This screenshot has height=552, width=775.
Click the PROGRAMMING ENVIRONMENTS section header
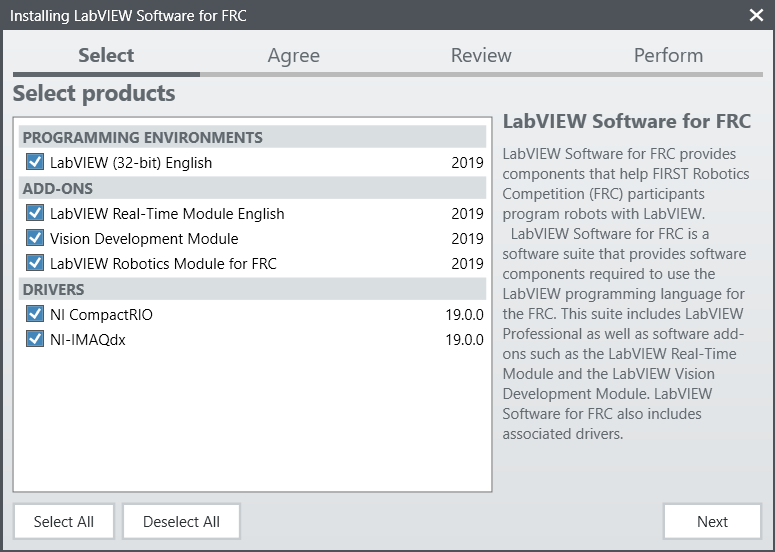click(x=252, y=137)
